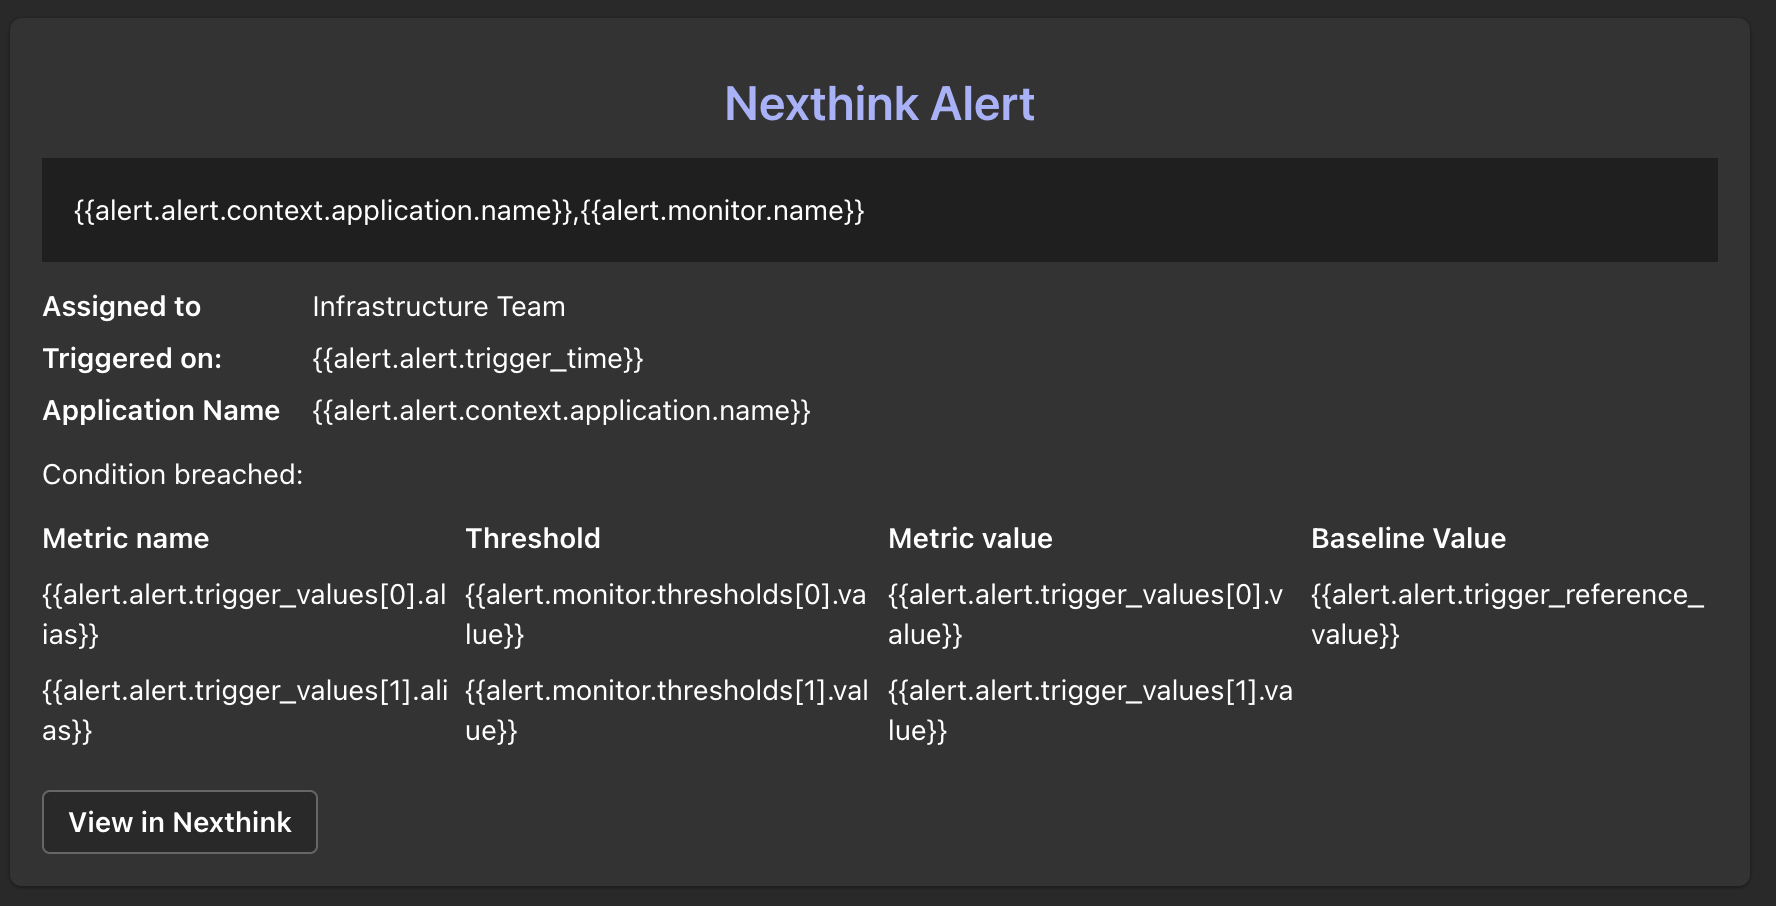Select the Infrastructure Team value
The height and width of the screenshot is (906, 1776).
[439, 306]
